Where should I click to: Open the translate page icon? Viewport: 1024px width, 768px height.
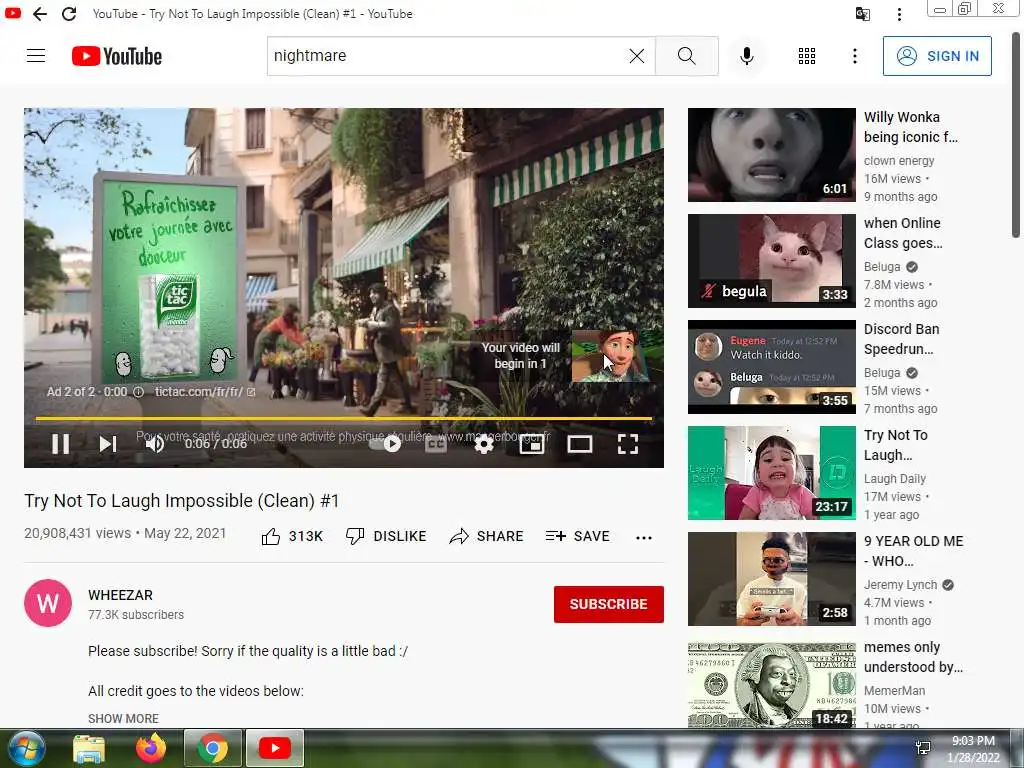(x=863, y=14)
